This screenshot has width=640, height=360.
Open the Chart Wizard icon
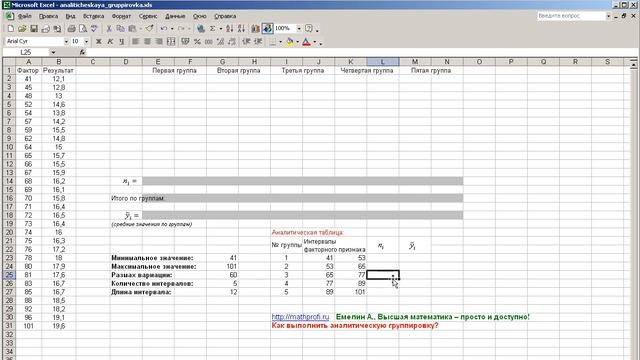(x=256, y=29)
